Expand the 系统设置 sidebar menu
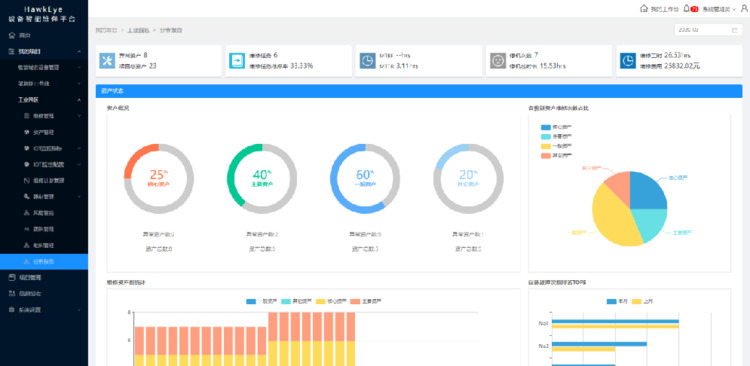 (44, 310)
